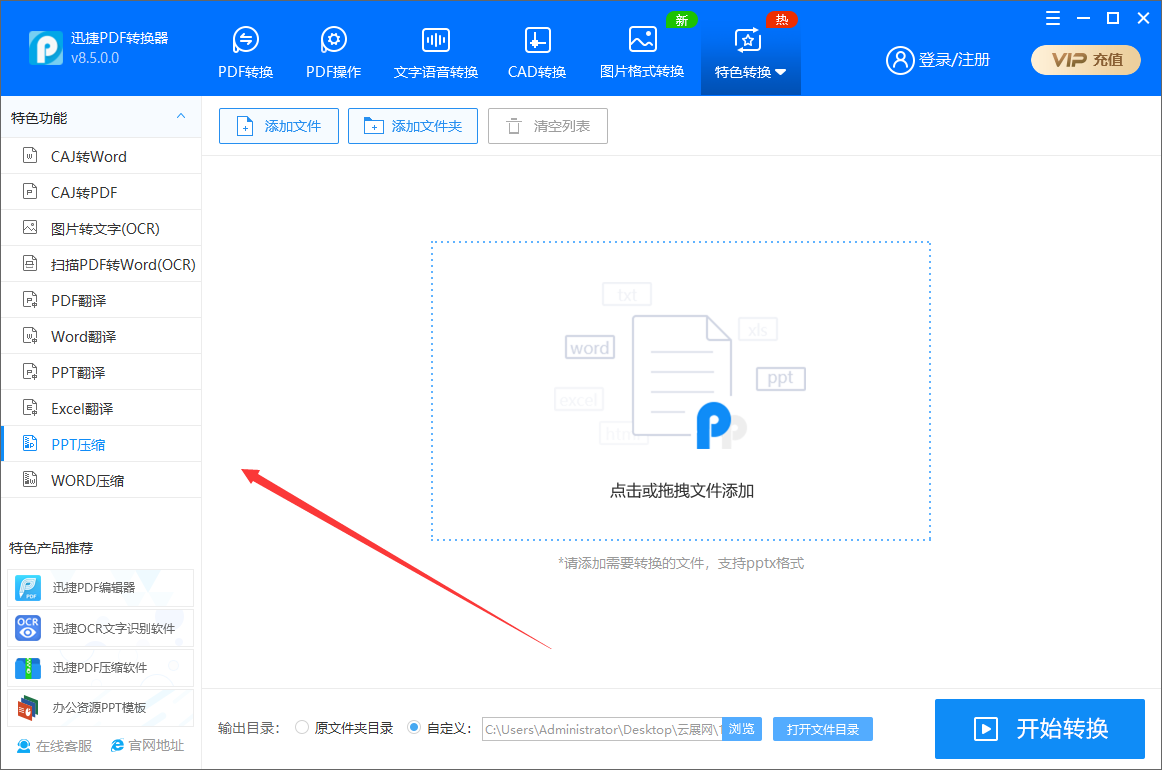Open 在线客服 support link
The height and width of the screenshot is (770, 1162).
[x=54, y=746]
